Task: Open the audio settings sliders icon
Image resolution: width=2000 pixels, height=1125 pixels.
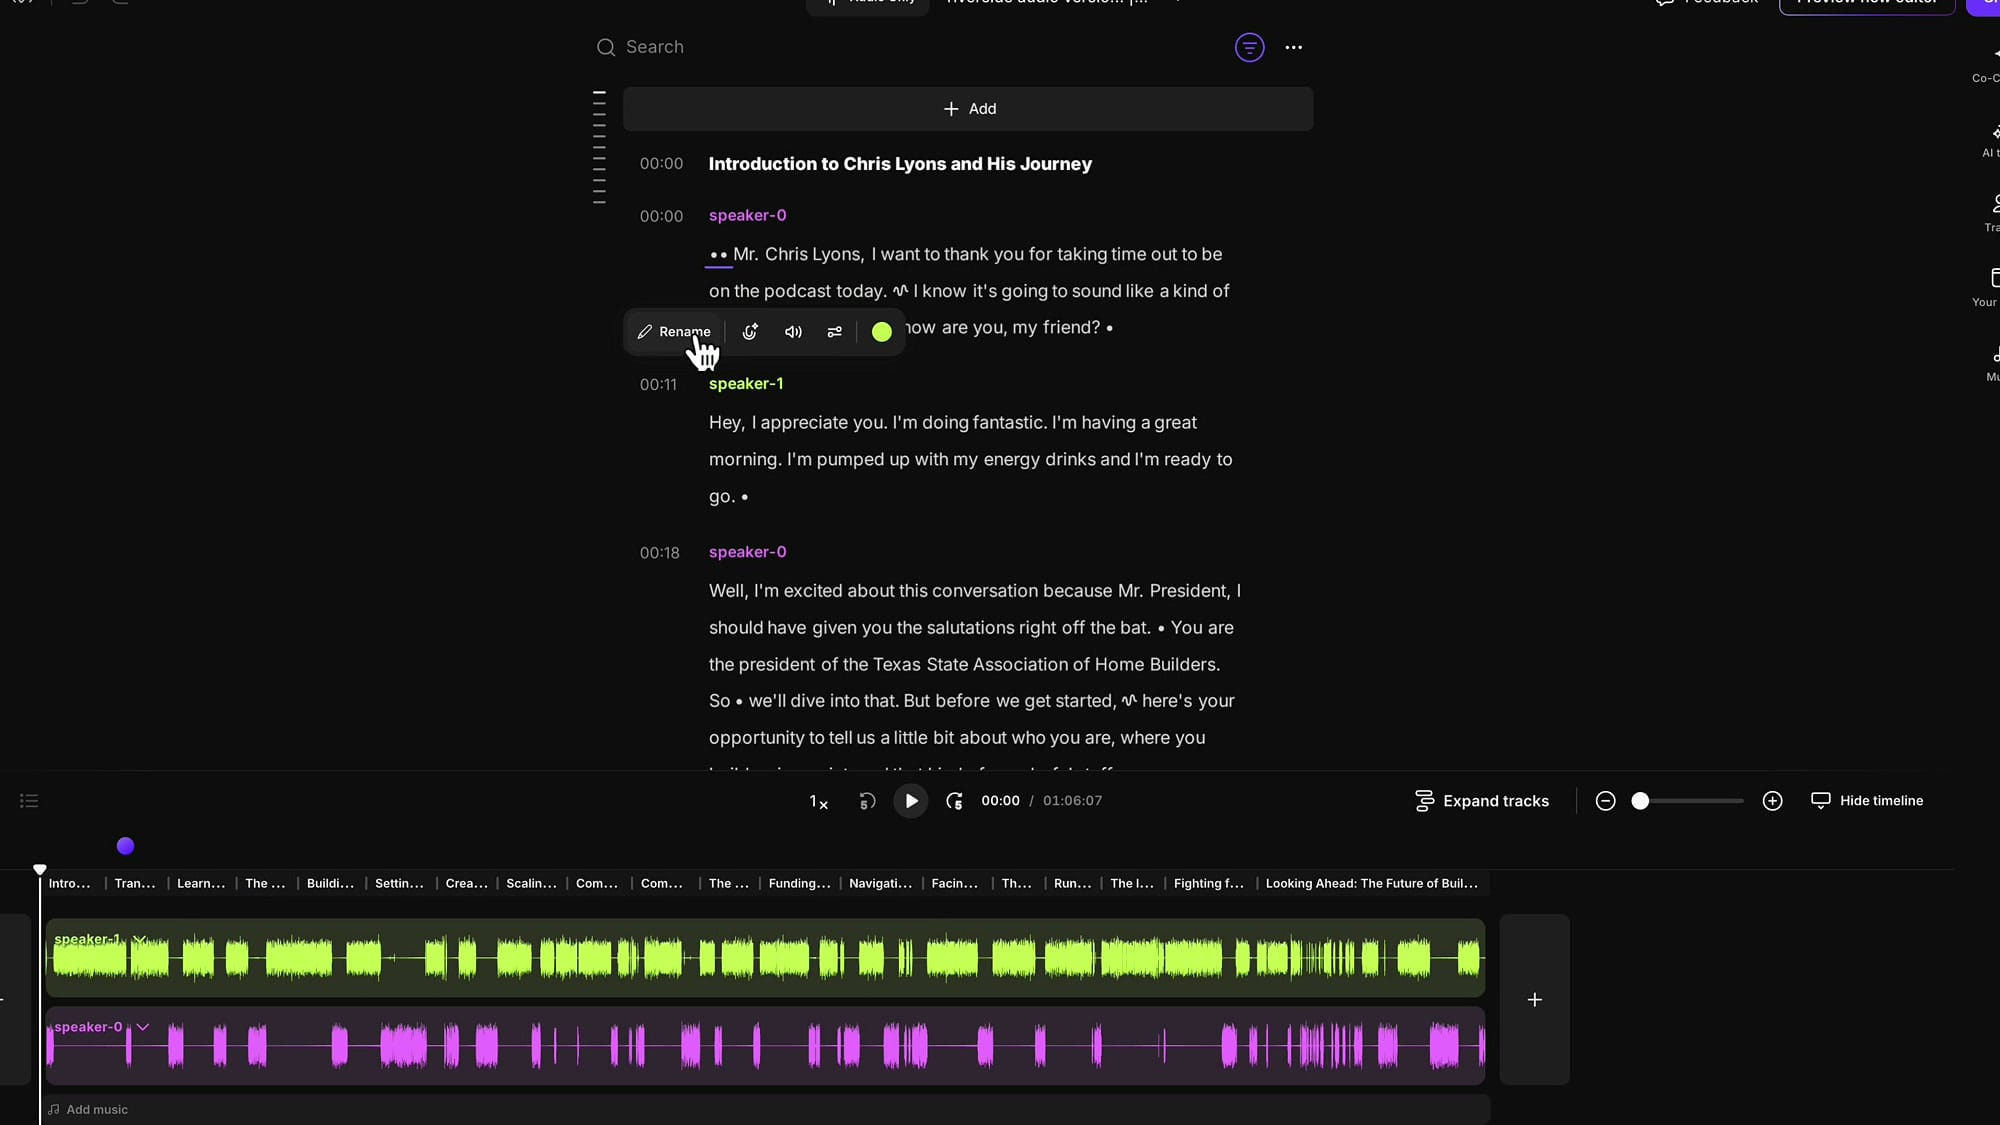Action: (x=834, y=332)
